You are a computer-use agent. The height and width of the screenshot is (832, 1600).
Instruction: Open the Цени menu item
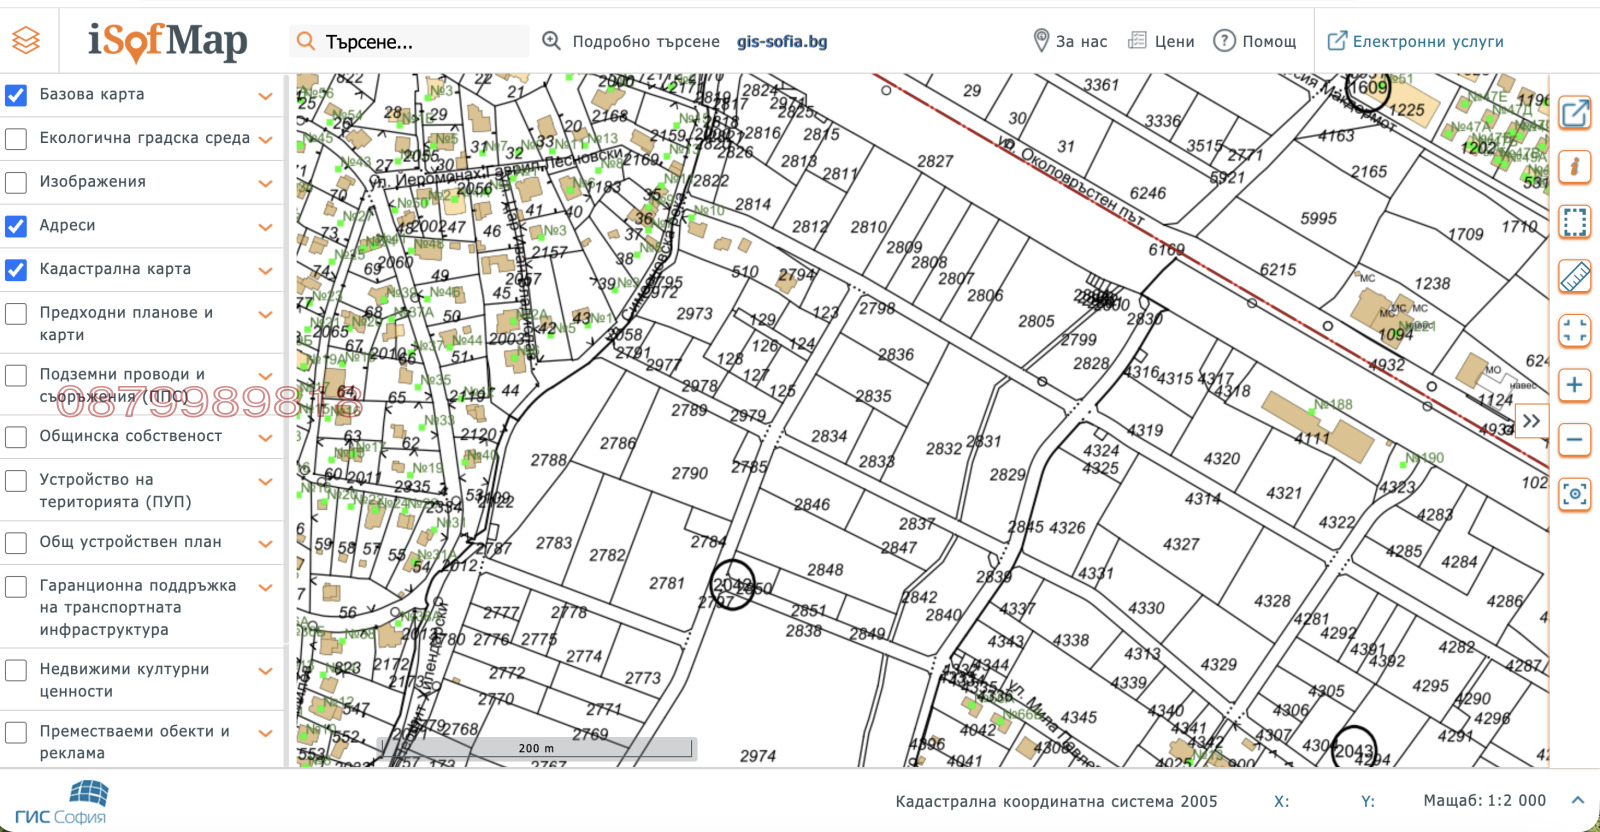1161,41
